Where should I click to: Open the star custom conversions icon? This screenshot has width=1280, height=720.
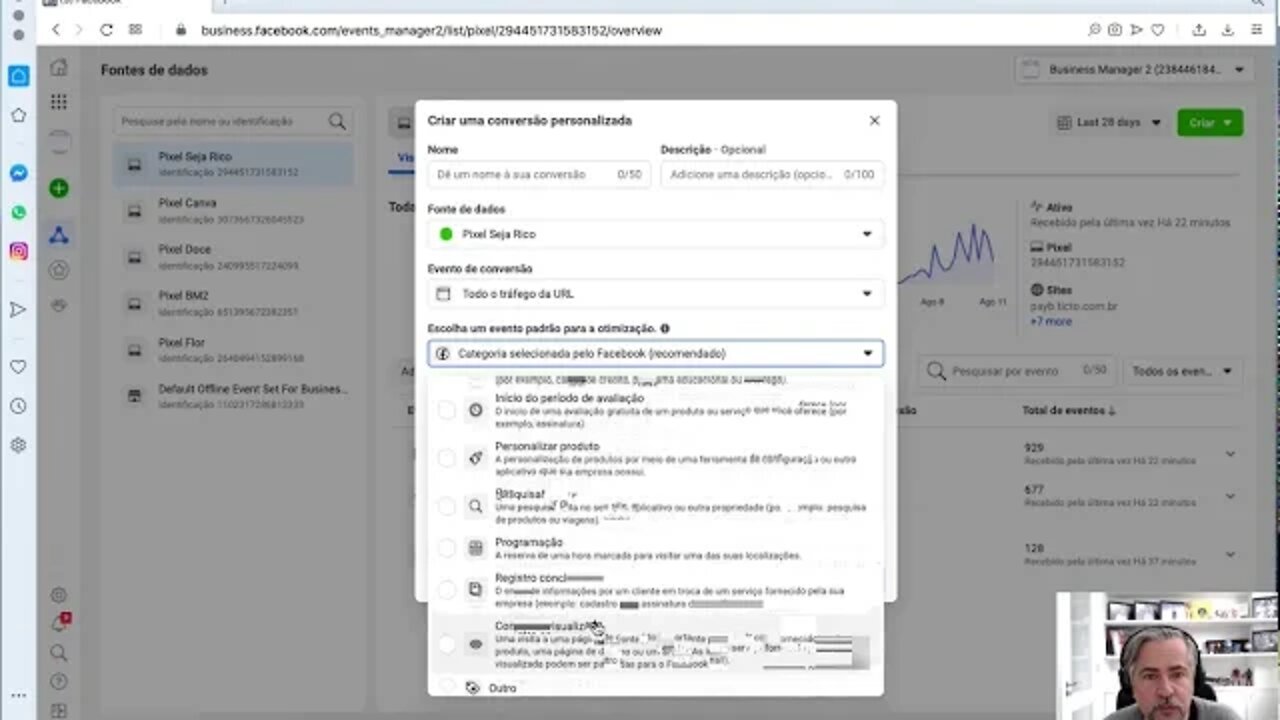(59, 270)
